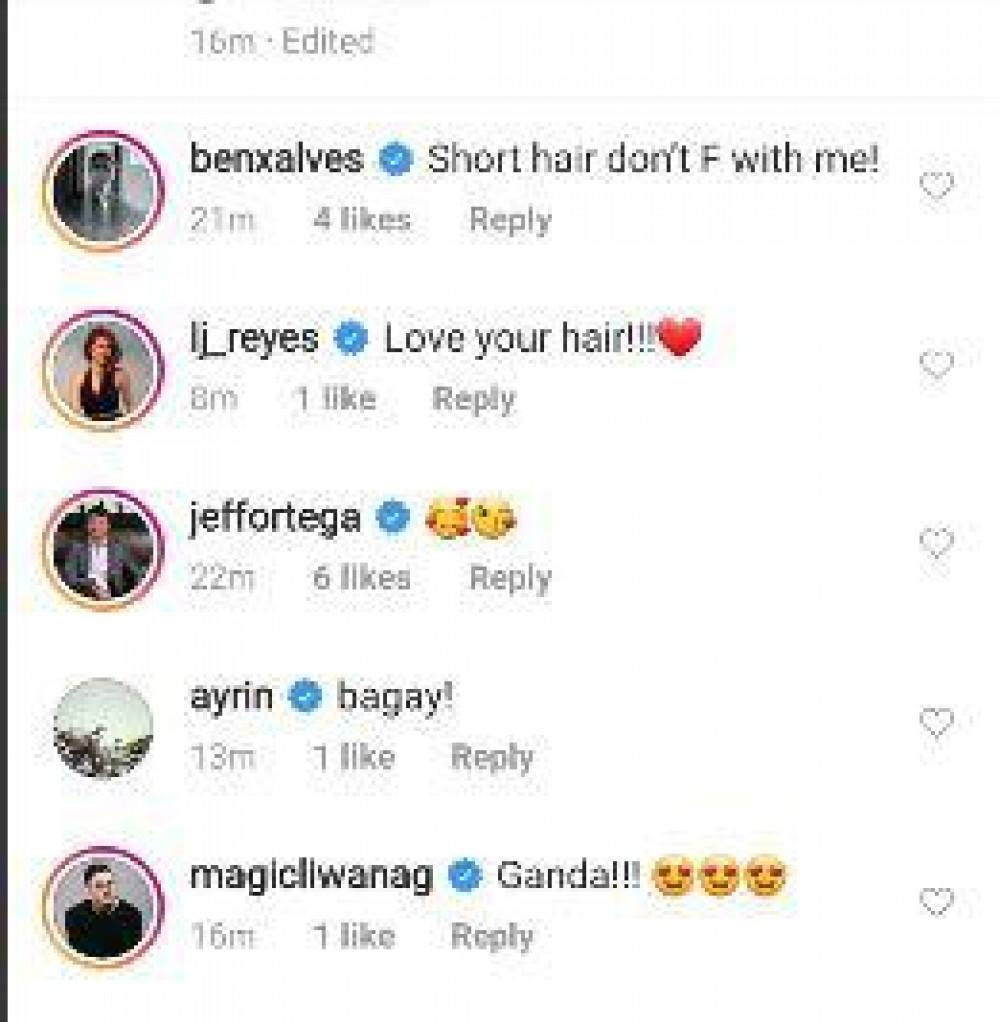Reply to lj_reyes' comment
Image resolution: width=1000 pixels, height=1022 pixels.
point(473,400)
